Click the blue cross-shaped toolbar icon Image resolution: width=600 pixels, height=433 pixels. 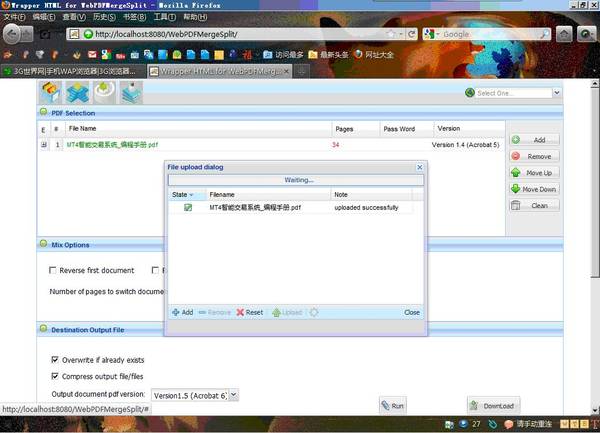click(77, 92)
